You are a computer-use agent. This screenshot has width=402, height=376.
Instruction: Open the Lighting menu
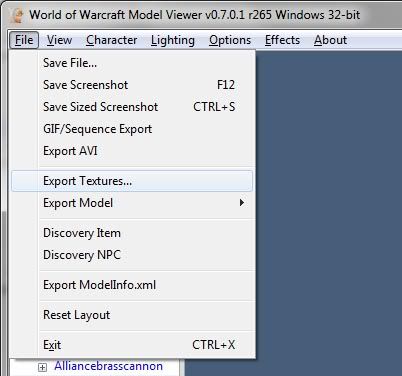(173, 40)
